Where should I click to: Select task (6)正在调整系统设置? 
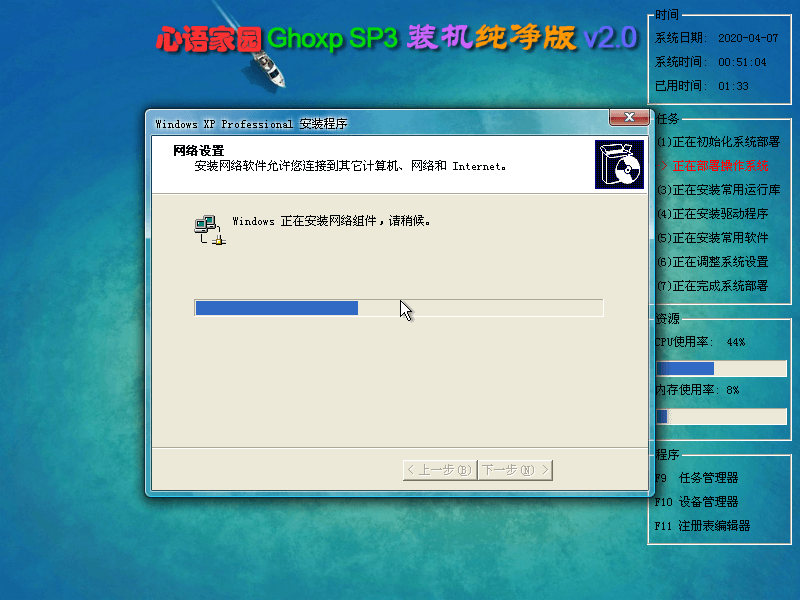coord(713,262)
